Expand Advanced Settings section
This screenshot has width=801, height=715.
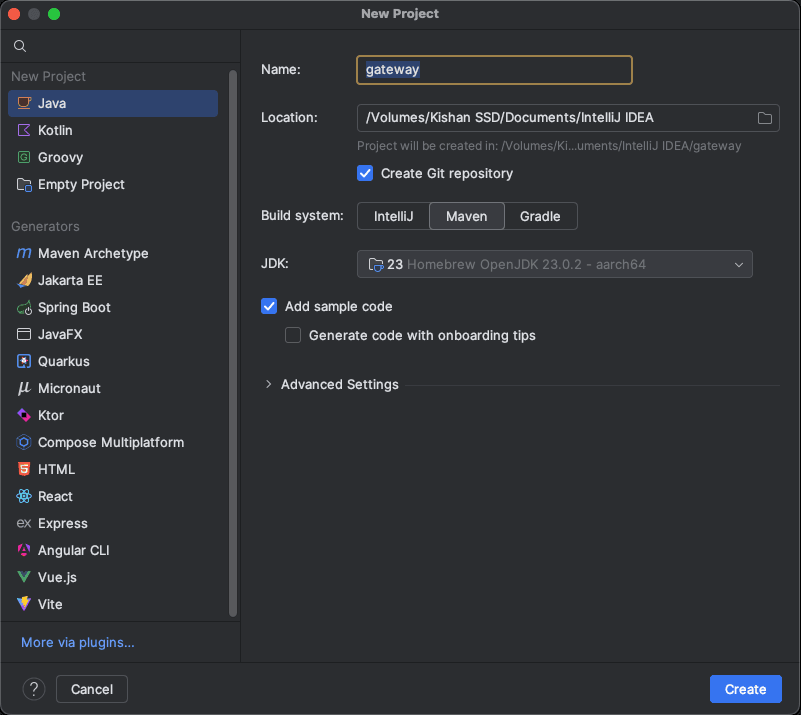click(268, 384)
